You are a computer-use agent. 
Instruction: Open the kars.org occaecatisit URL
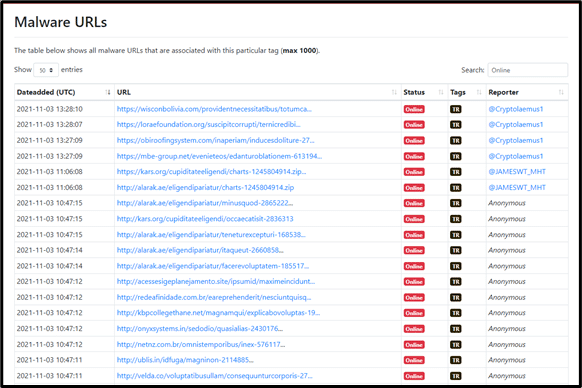coord(205,219)
